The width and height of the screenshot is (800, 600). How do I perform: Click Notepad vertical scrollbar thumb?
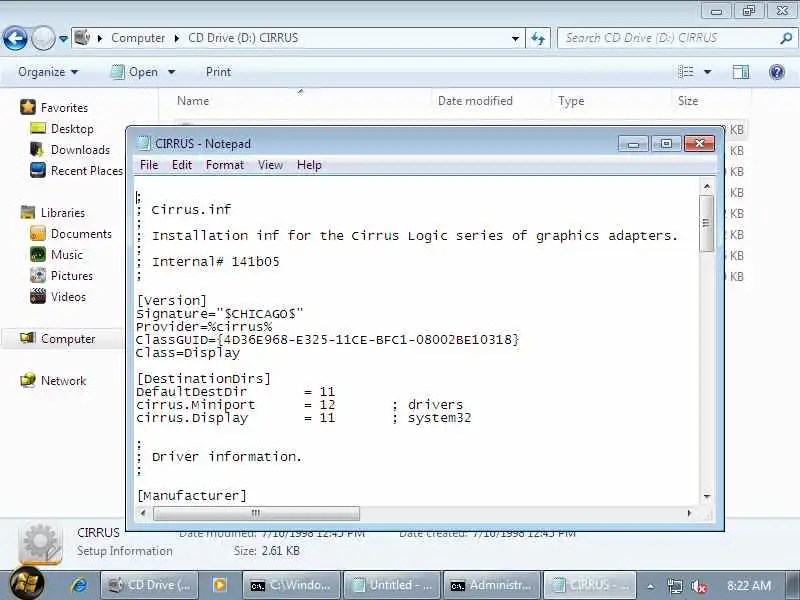(x=707, y=223)
